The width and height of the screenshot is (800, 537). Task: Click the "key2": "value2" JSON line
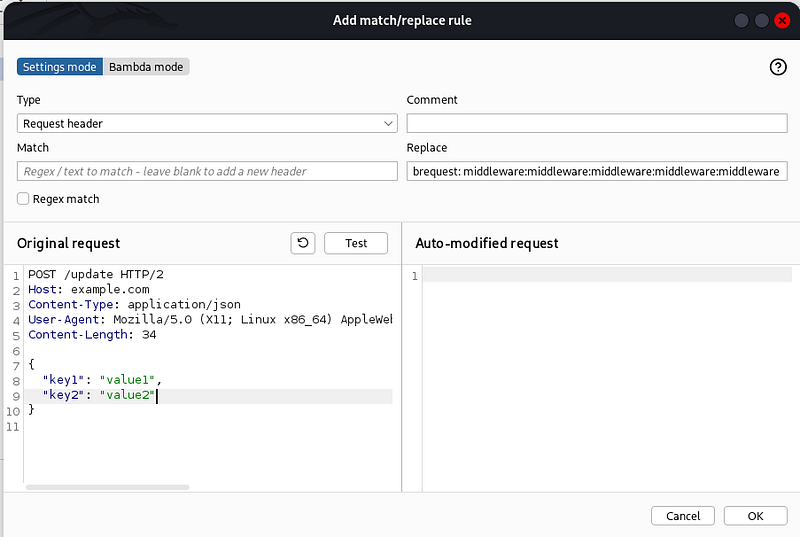point(99,395)
